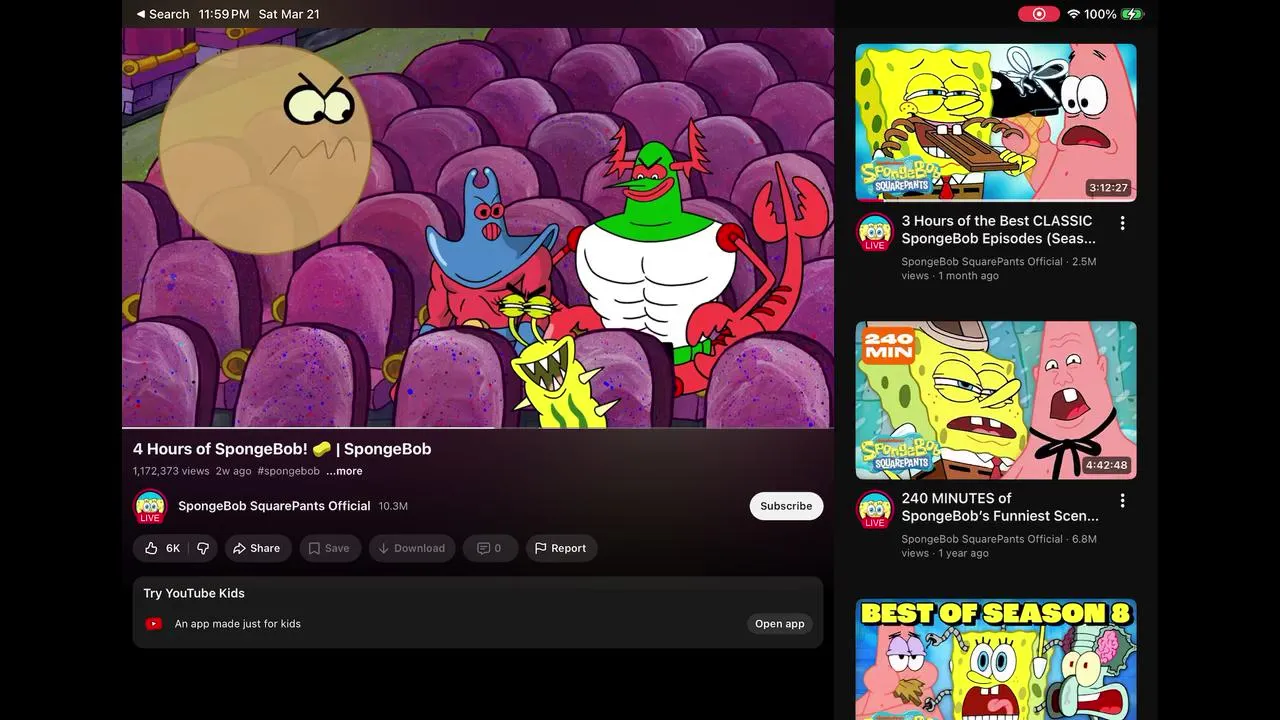Tap the 11:59 PM status bar clock
The image size is (1280, 720).
pyautogui.click(x=224, y=14)
